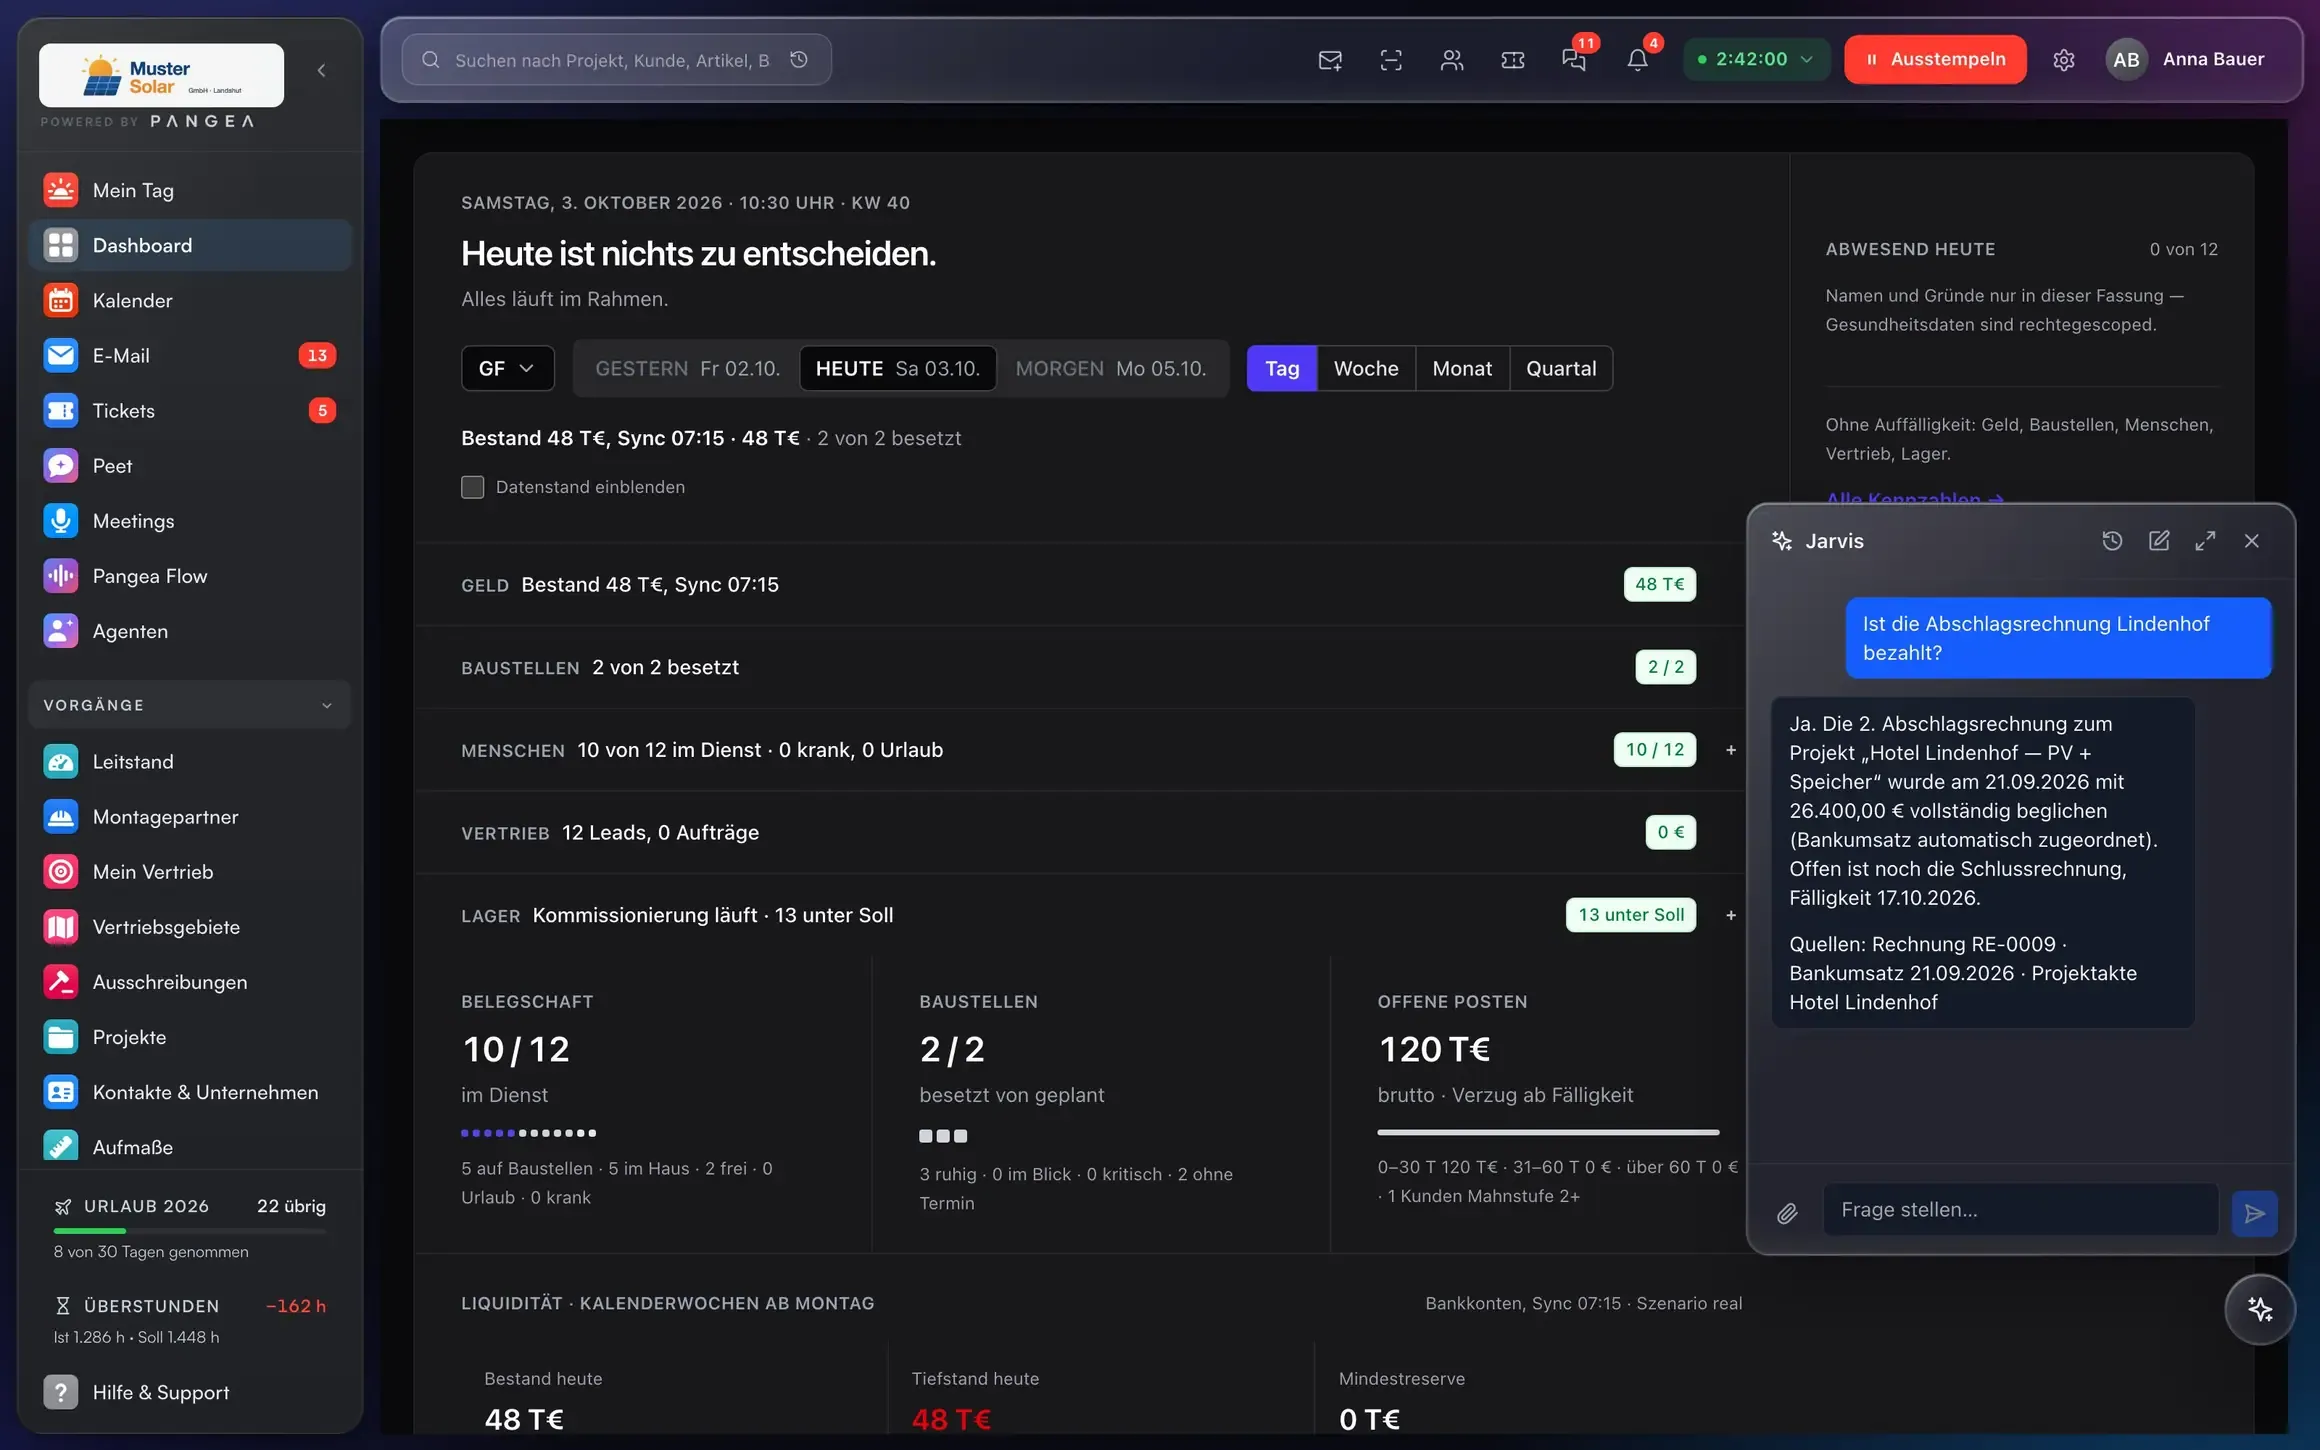The width and height of the screenshot is (2320, 1450).
Task: Open the Agenten page
Action: [190, 630]
